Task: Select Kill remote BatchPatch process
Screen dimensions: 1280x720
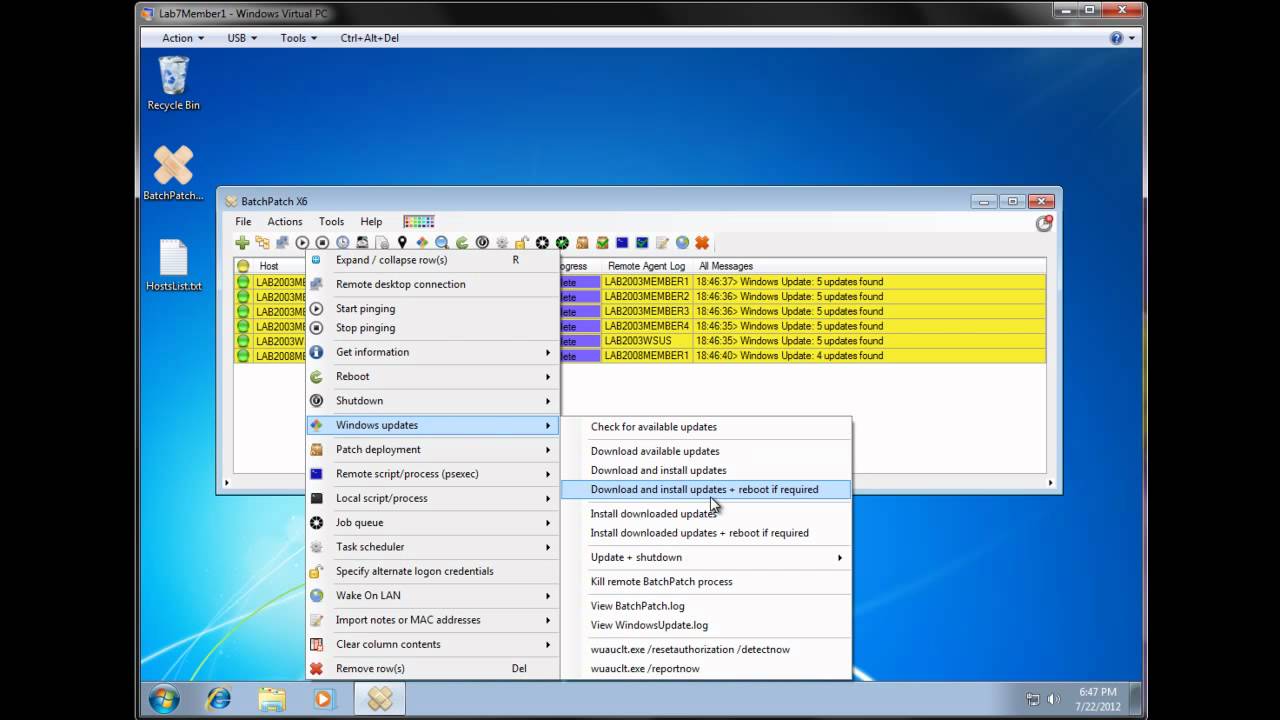Action: 706,581
